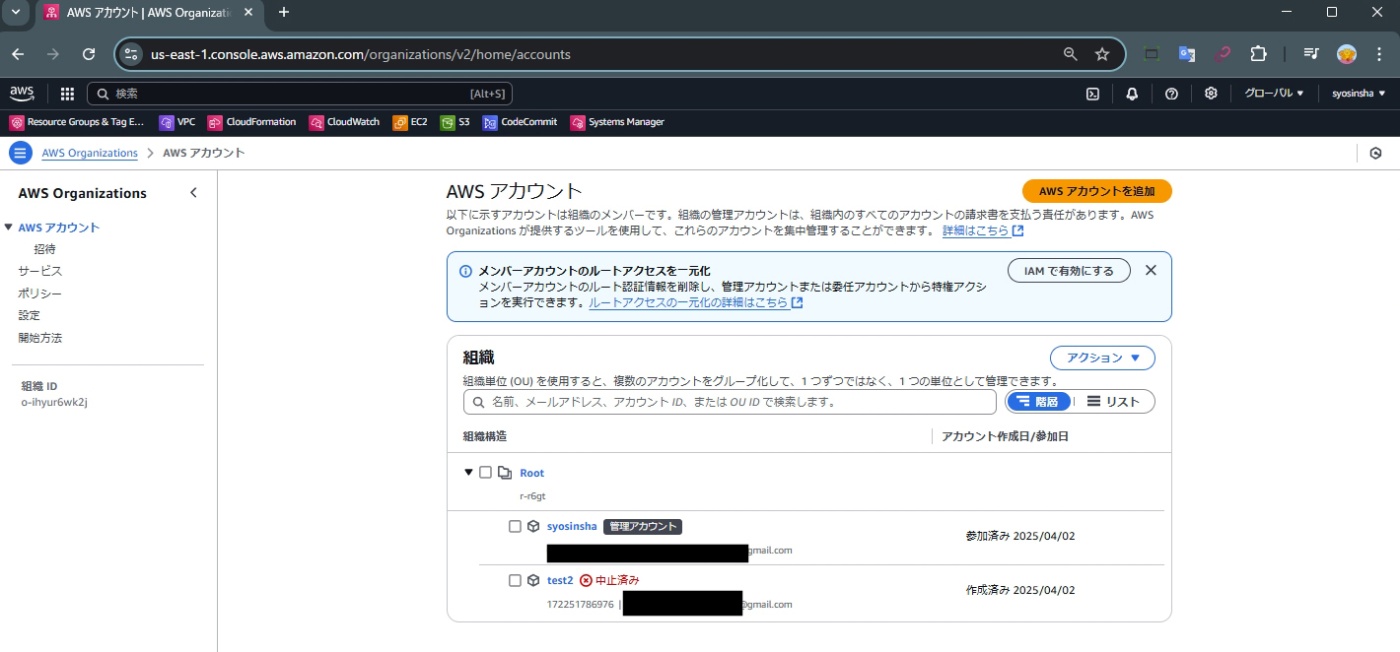Select the test2 account checkbox
The image size is (1400, 652).
point(515,580)
